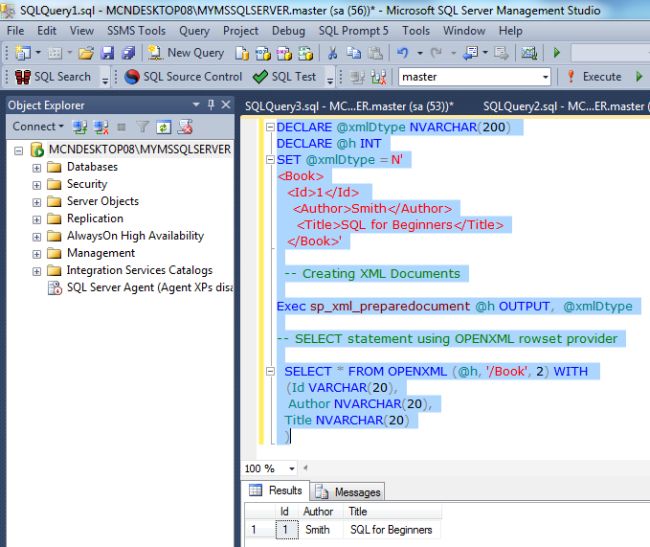Switch to the SQLQuery3.sql tab

[x=349, y=106]
